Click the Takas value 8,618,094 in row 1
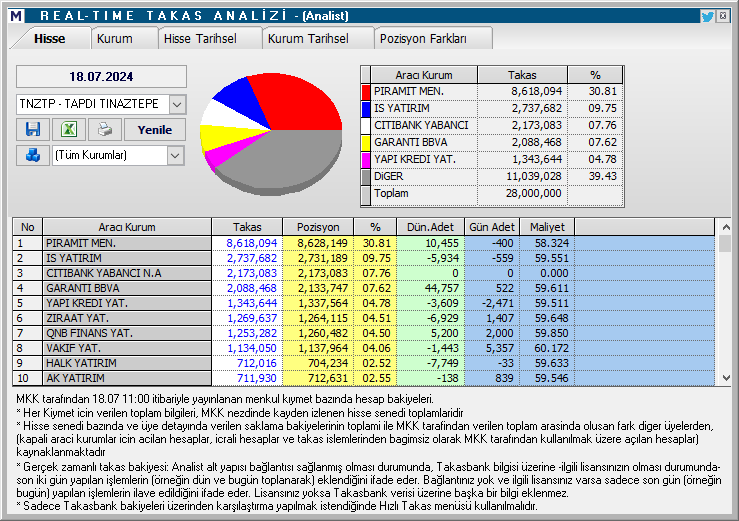The image size is (739, 521). tap(252, 243)
